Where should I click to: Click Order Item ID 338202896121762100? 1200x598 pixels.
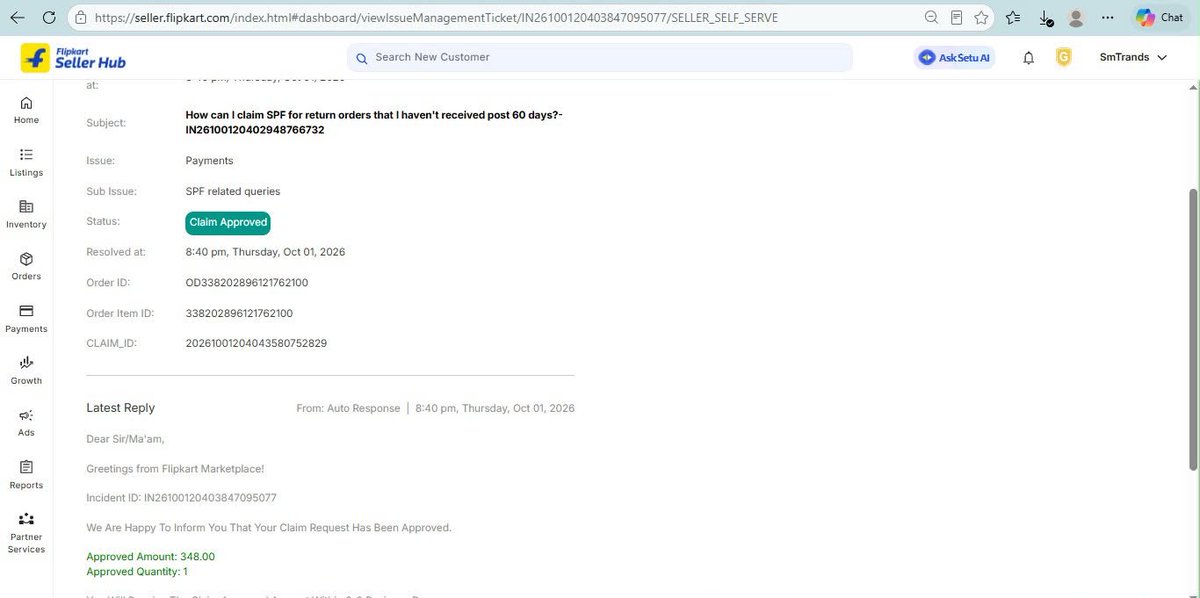[x=239, y=313]
